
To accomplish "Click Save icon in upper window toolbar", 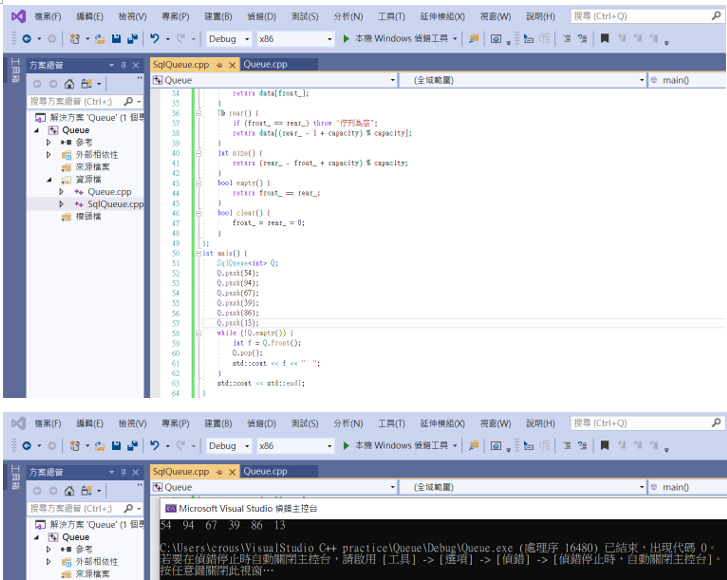I will coord(116,39).
